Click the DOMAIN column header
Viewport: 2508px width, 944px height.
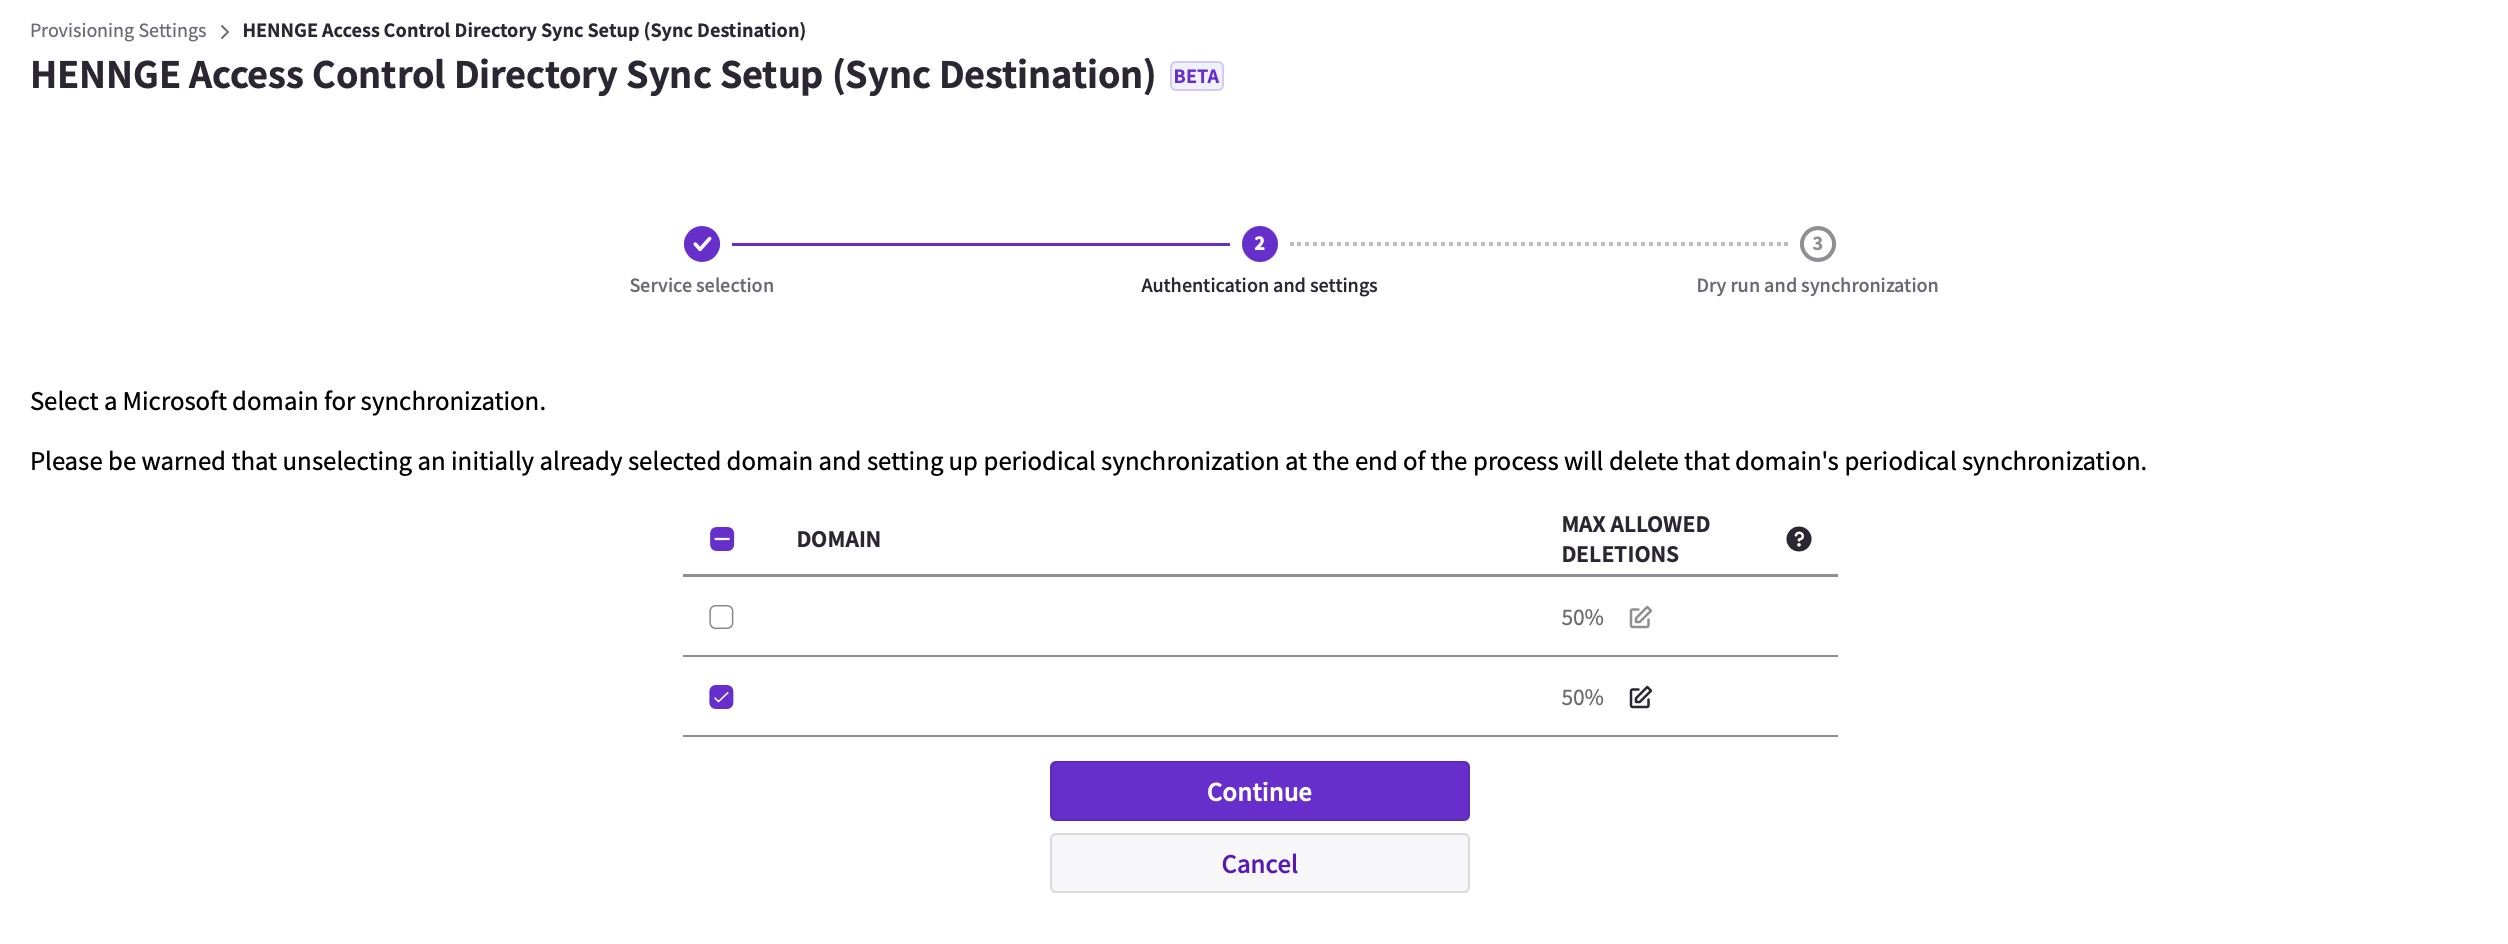[x=838, y=539]
